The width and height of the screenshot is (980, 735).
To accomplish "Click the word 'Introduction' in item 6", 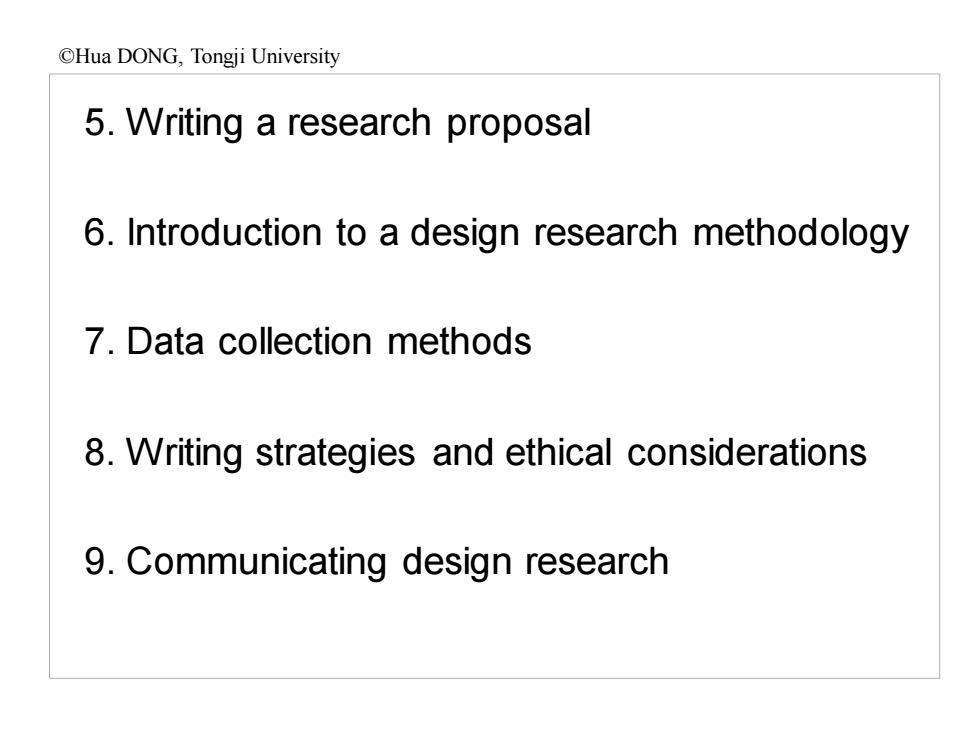I will tap(224, 232).
